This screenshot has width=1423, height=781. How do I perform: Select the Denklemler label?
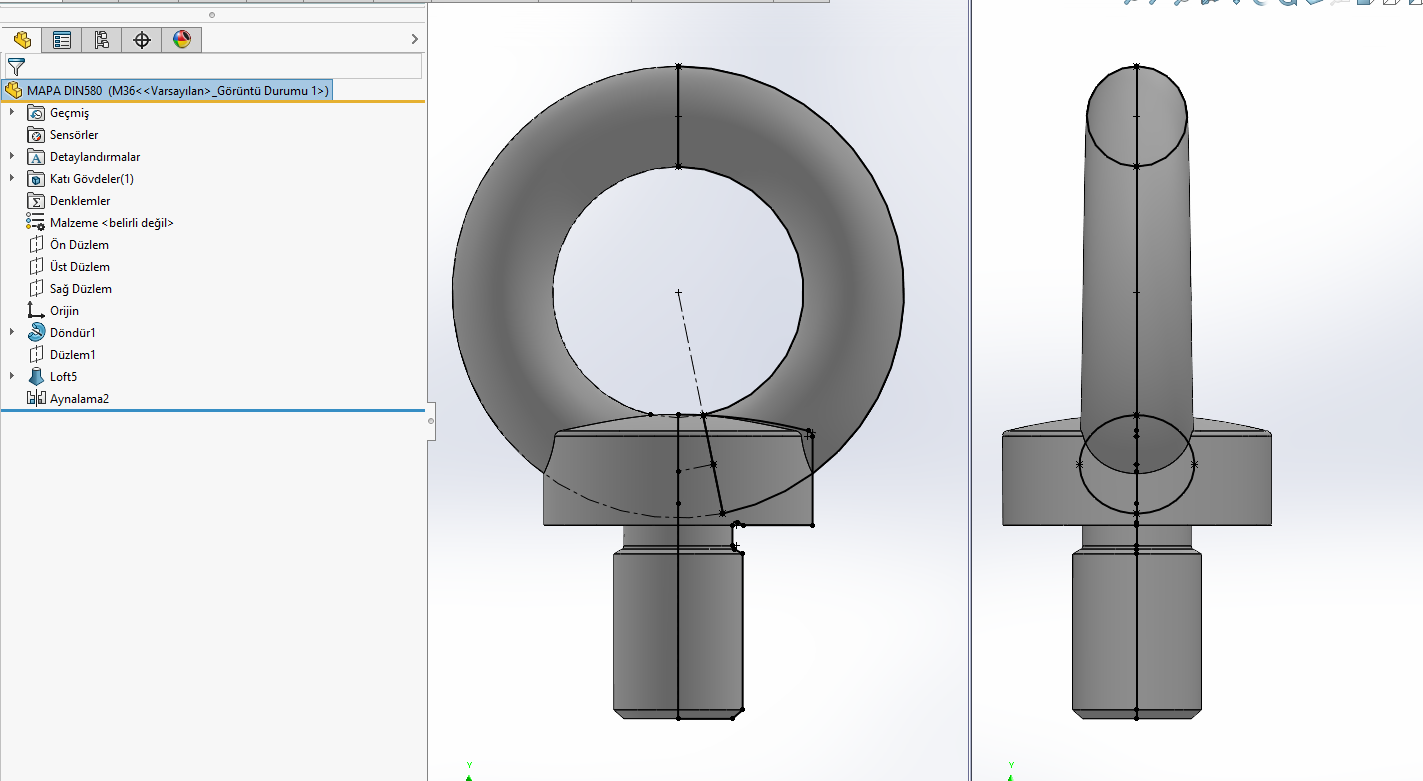[x=80, y=201]
